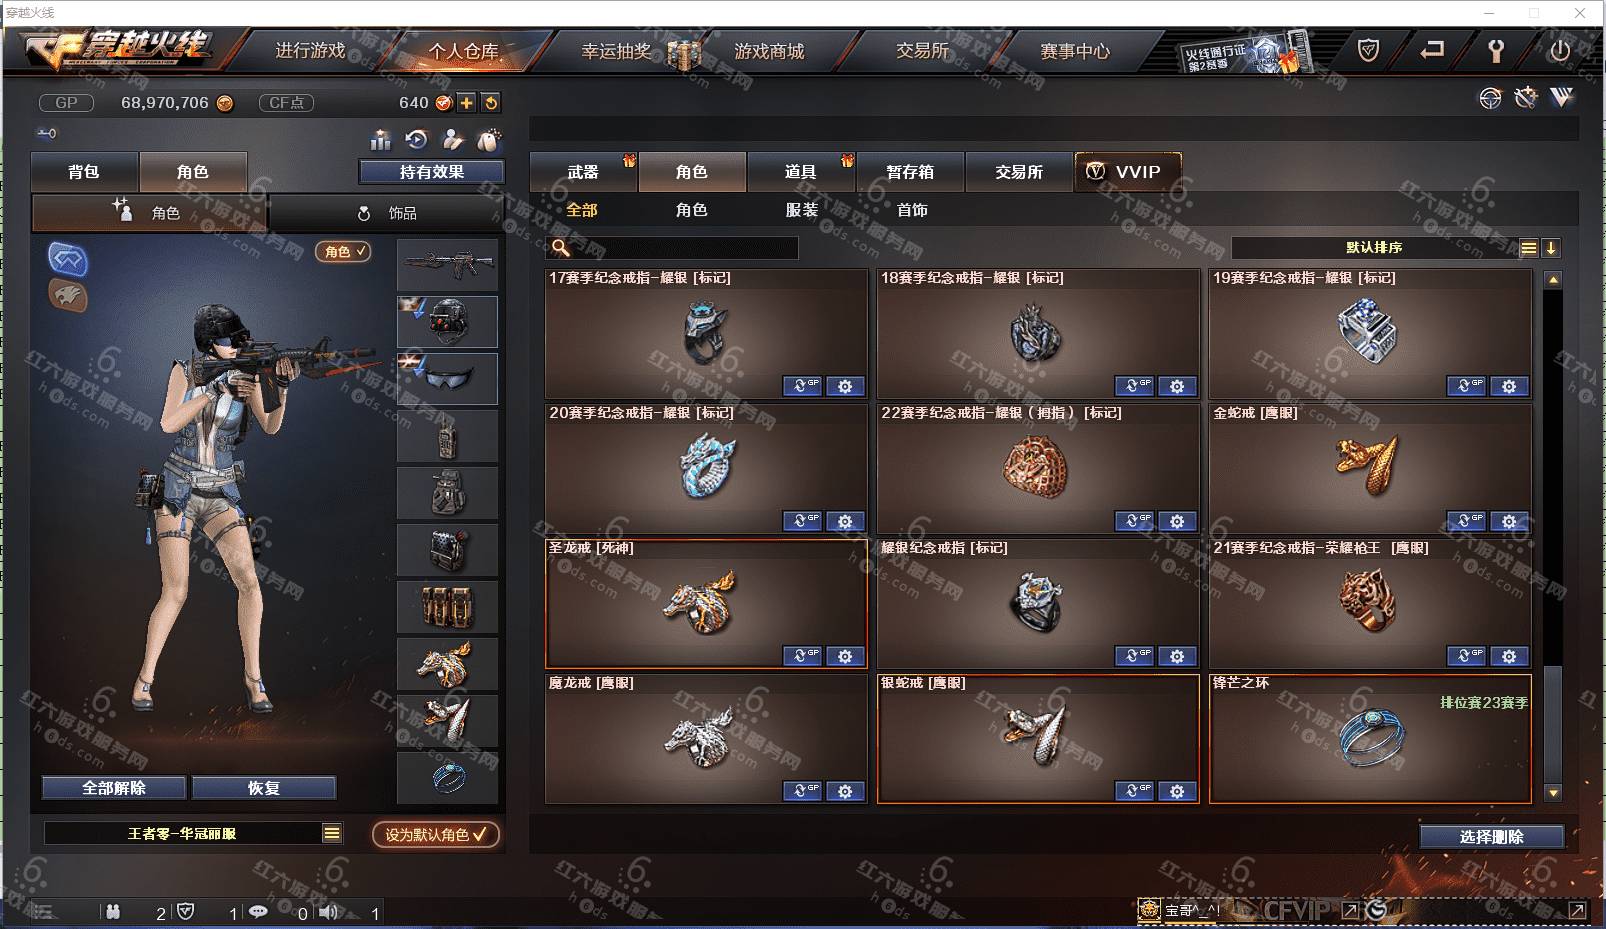
Task: Click the statistics bar chart icon
Action: pyautogui.click(x=381, y=140)
